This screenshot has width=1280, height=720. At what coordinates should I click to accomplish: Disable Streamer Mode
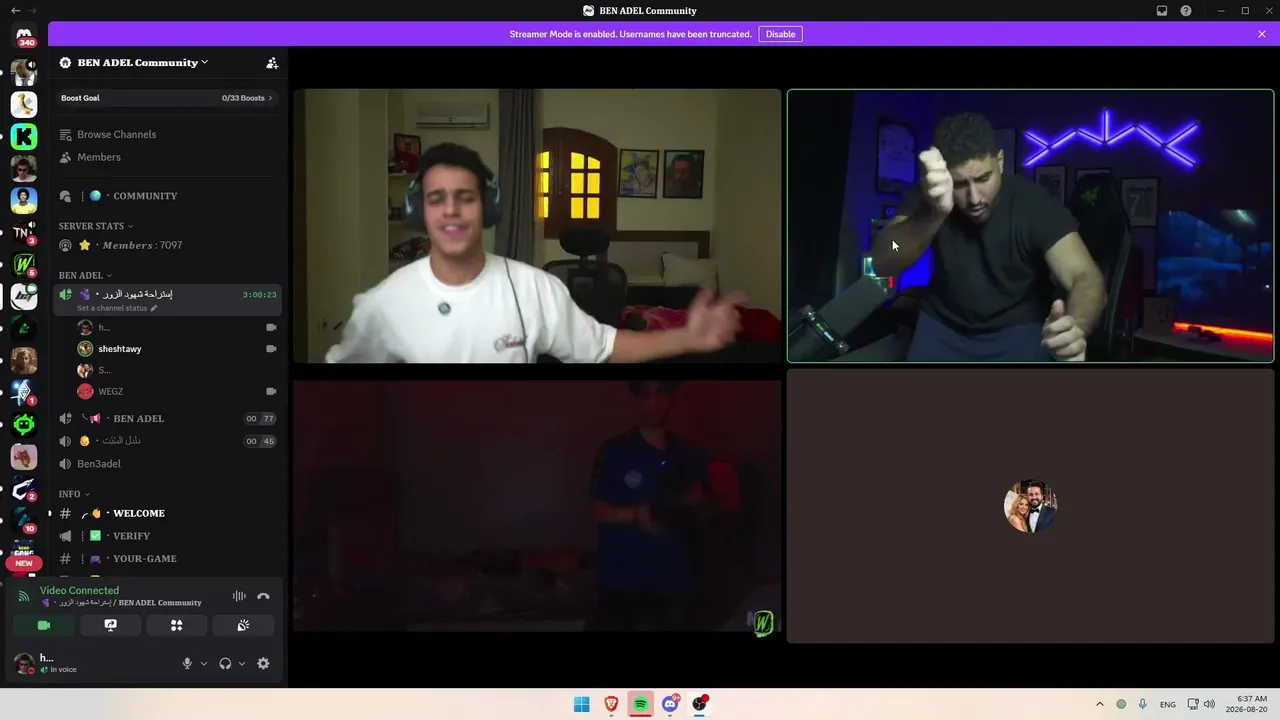(780, 34)
